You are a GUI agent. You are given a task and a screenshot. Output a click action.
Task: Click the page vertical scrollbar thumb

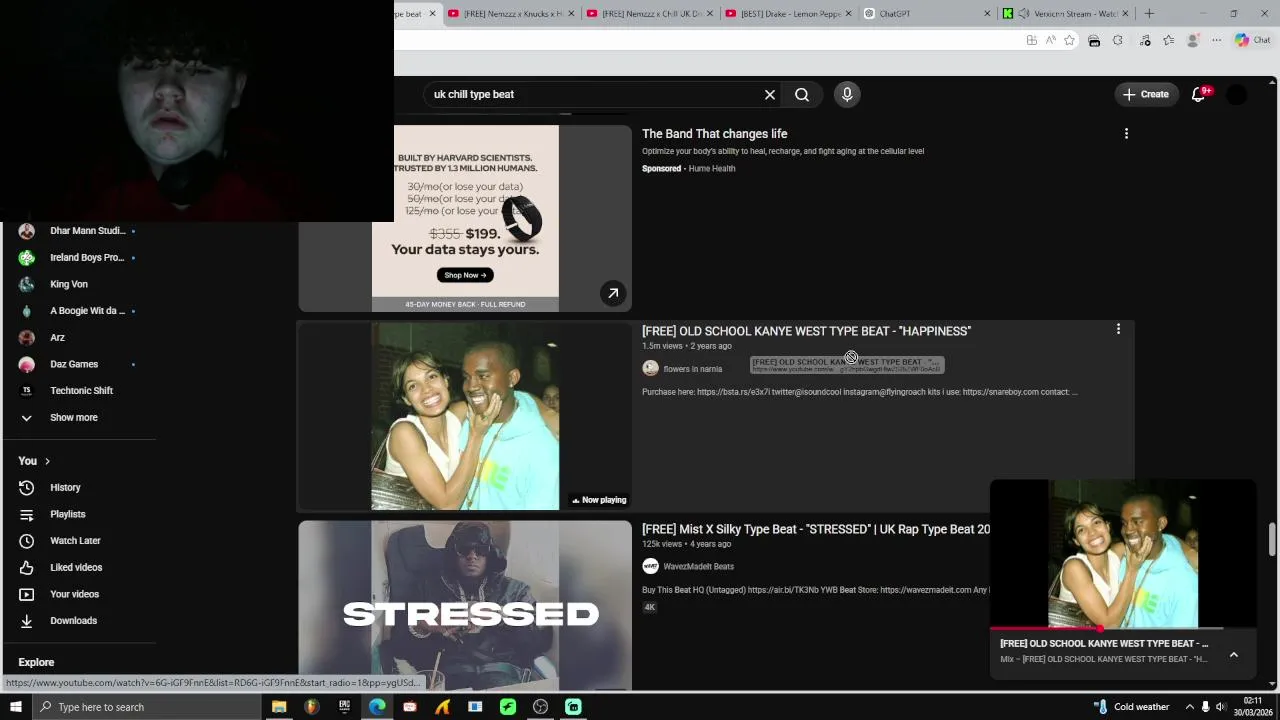[x=1272, y=538]
